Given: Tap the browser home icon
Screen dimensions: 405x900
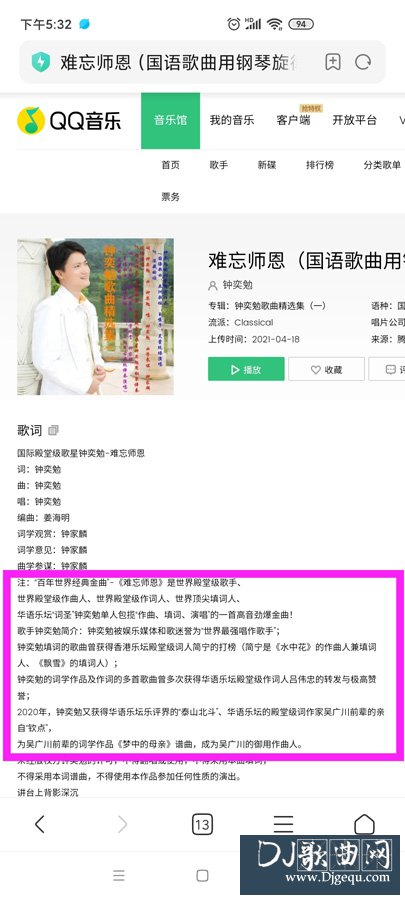Looking at the screenshot, I should coord(364,824).
